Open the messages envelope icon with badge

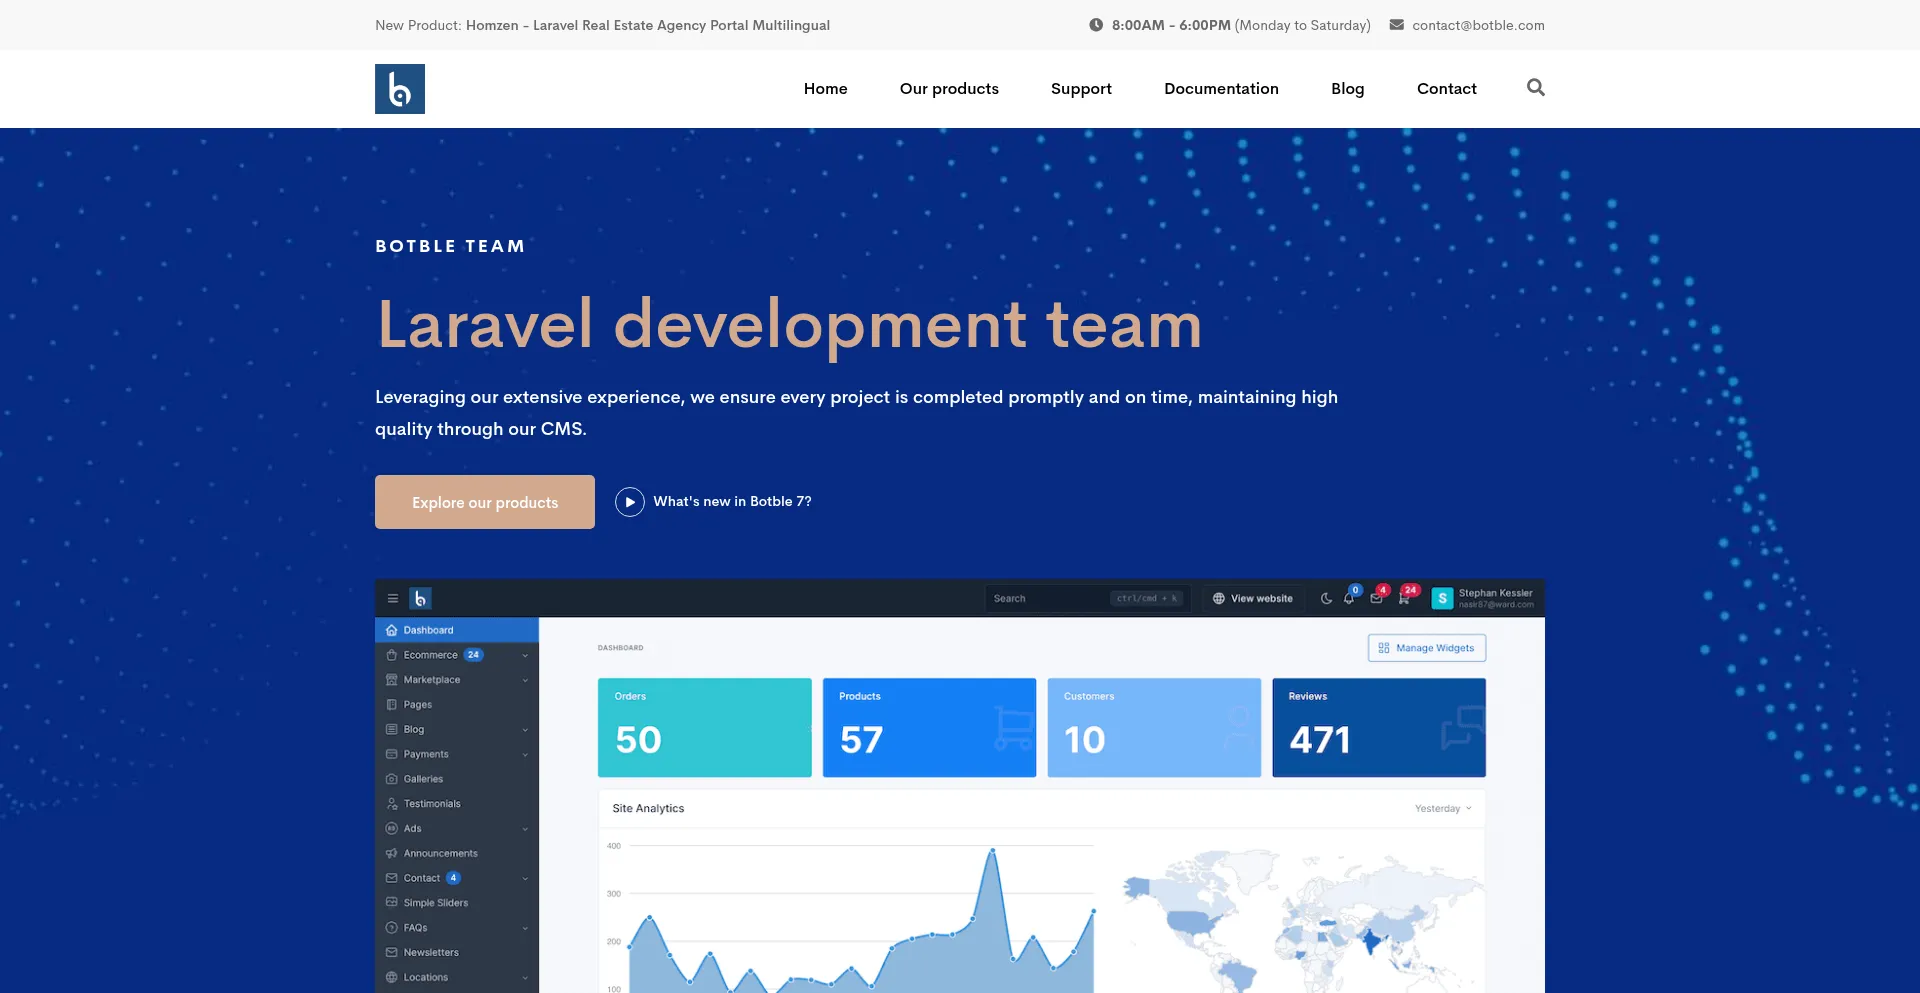point(1376,598)
